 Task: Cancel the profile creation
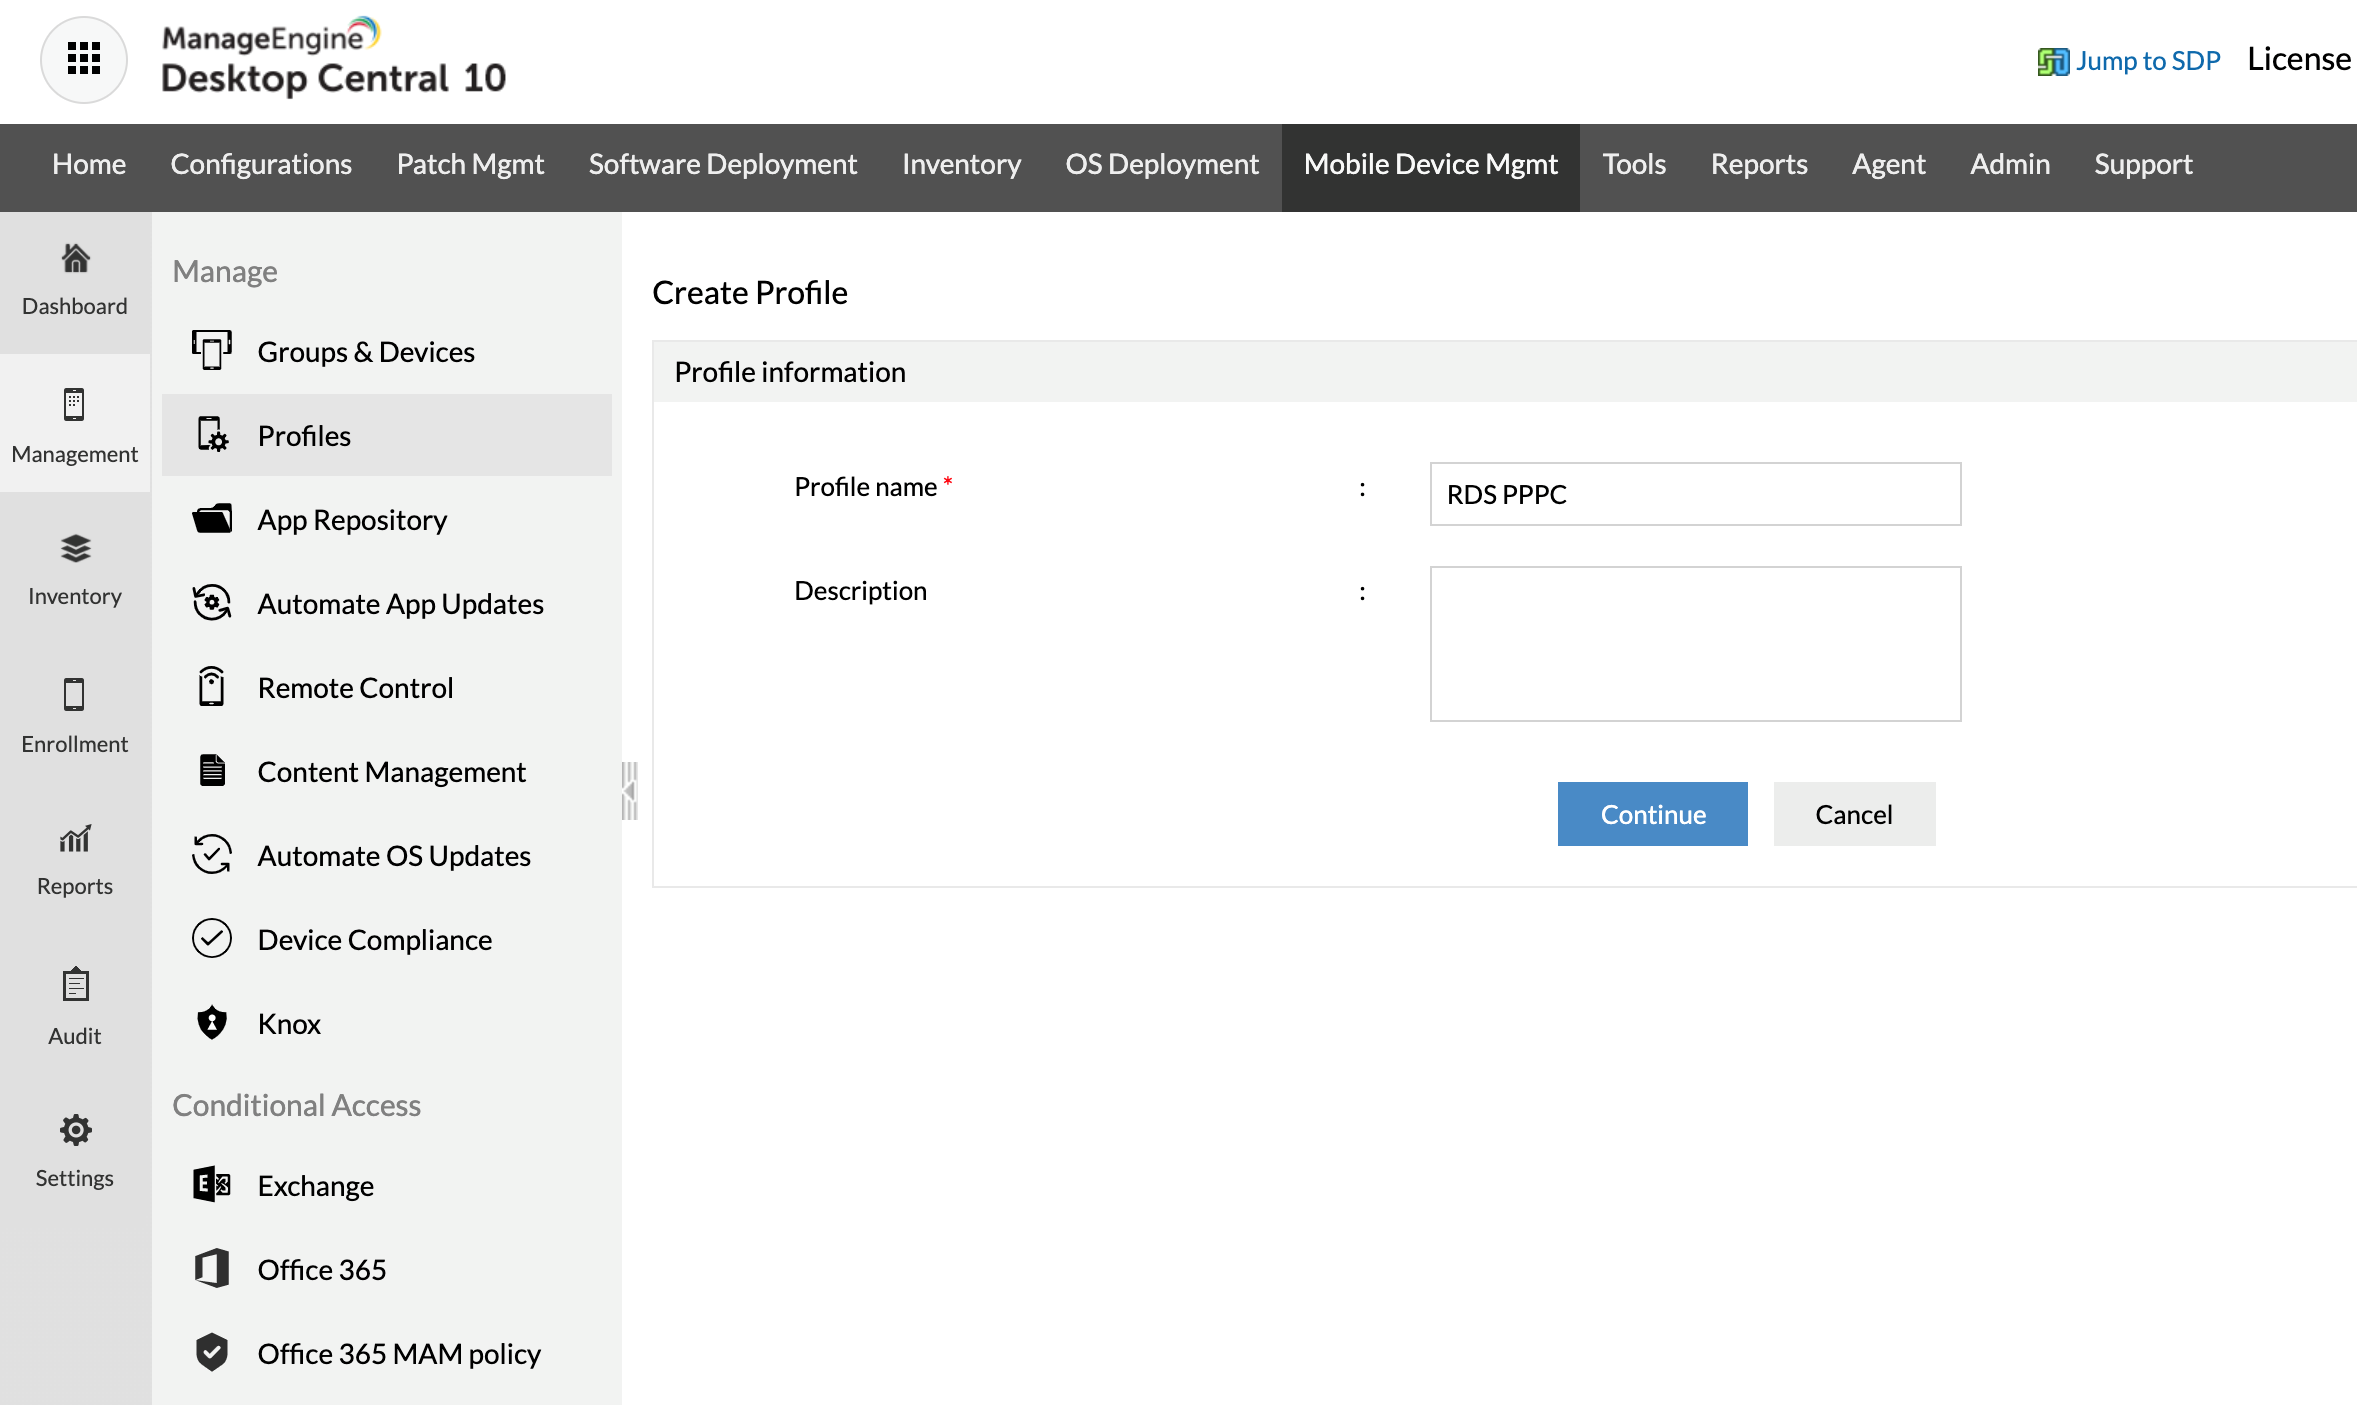[x=1853, y=814]
